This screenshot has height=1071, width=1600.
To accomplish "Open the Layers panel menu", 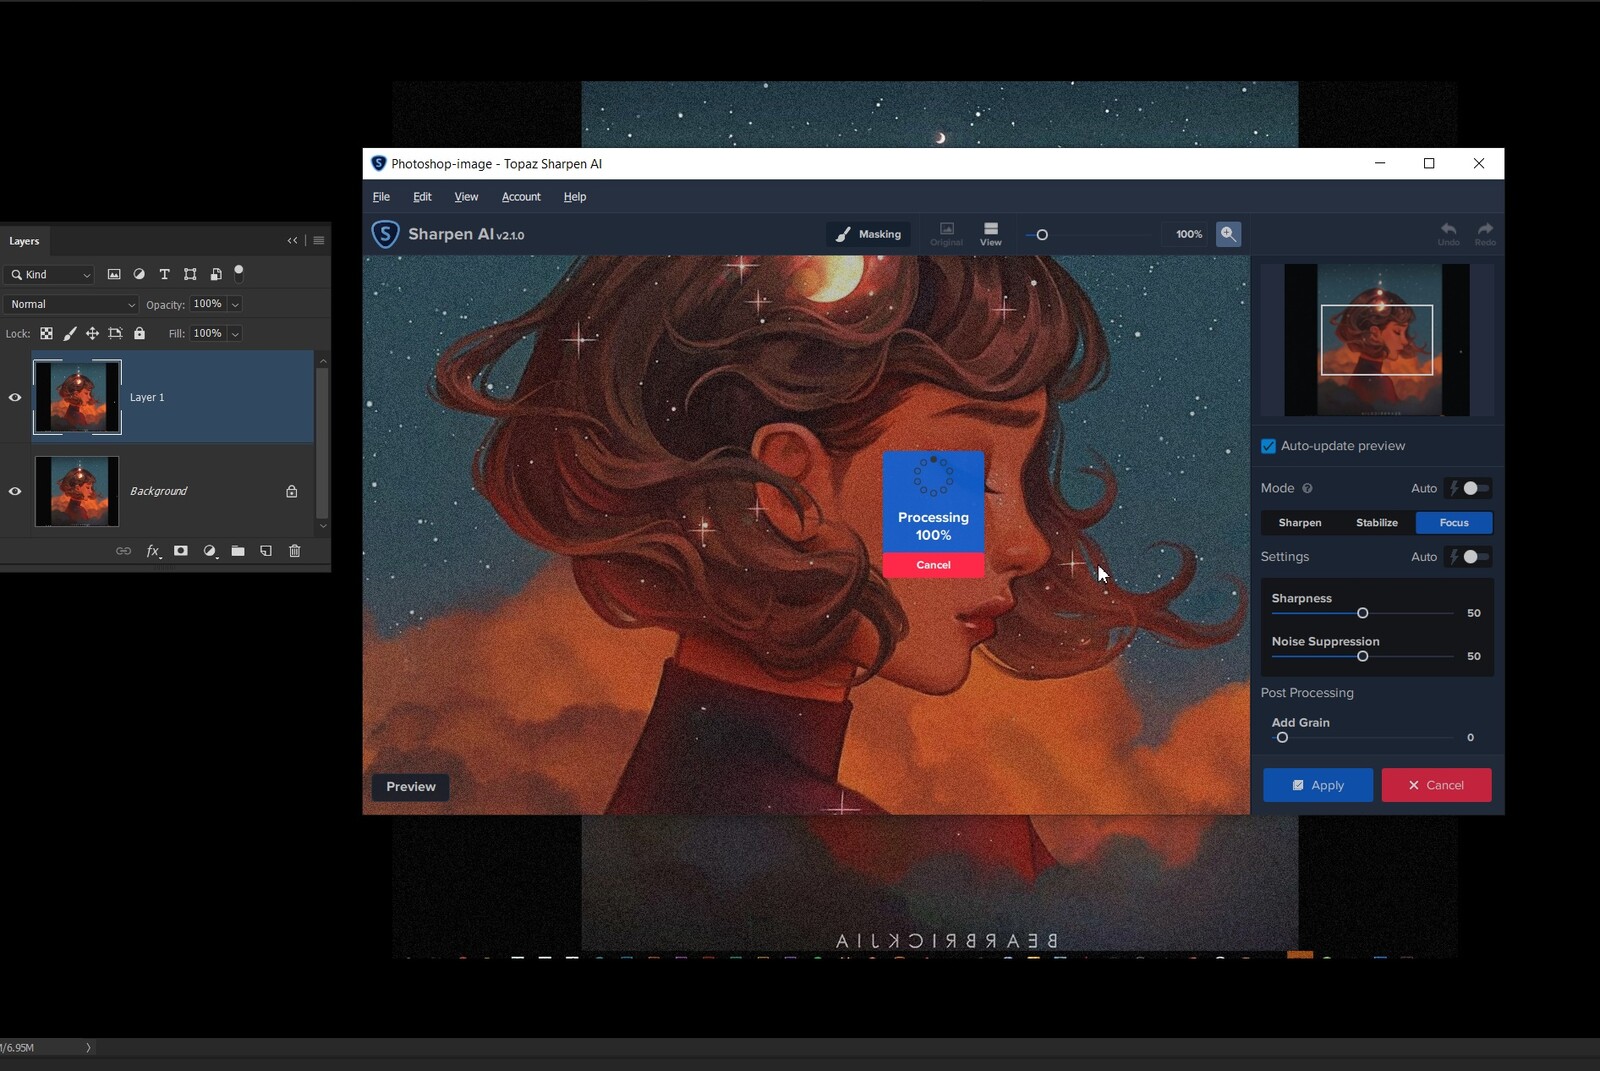I will tap(319, 241).
